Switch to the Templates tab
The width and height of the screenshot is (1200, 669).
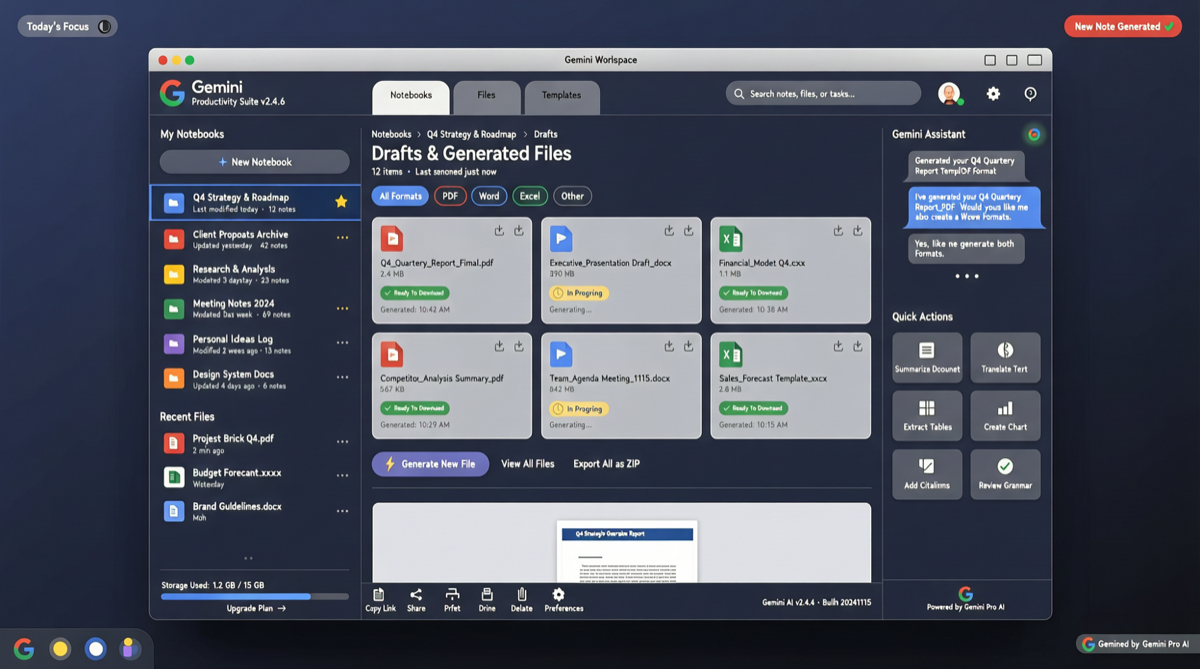[x=561, y=97]
